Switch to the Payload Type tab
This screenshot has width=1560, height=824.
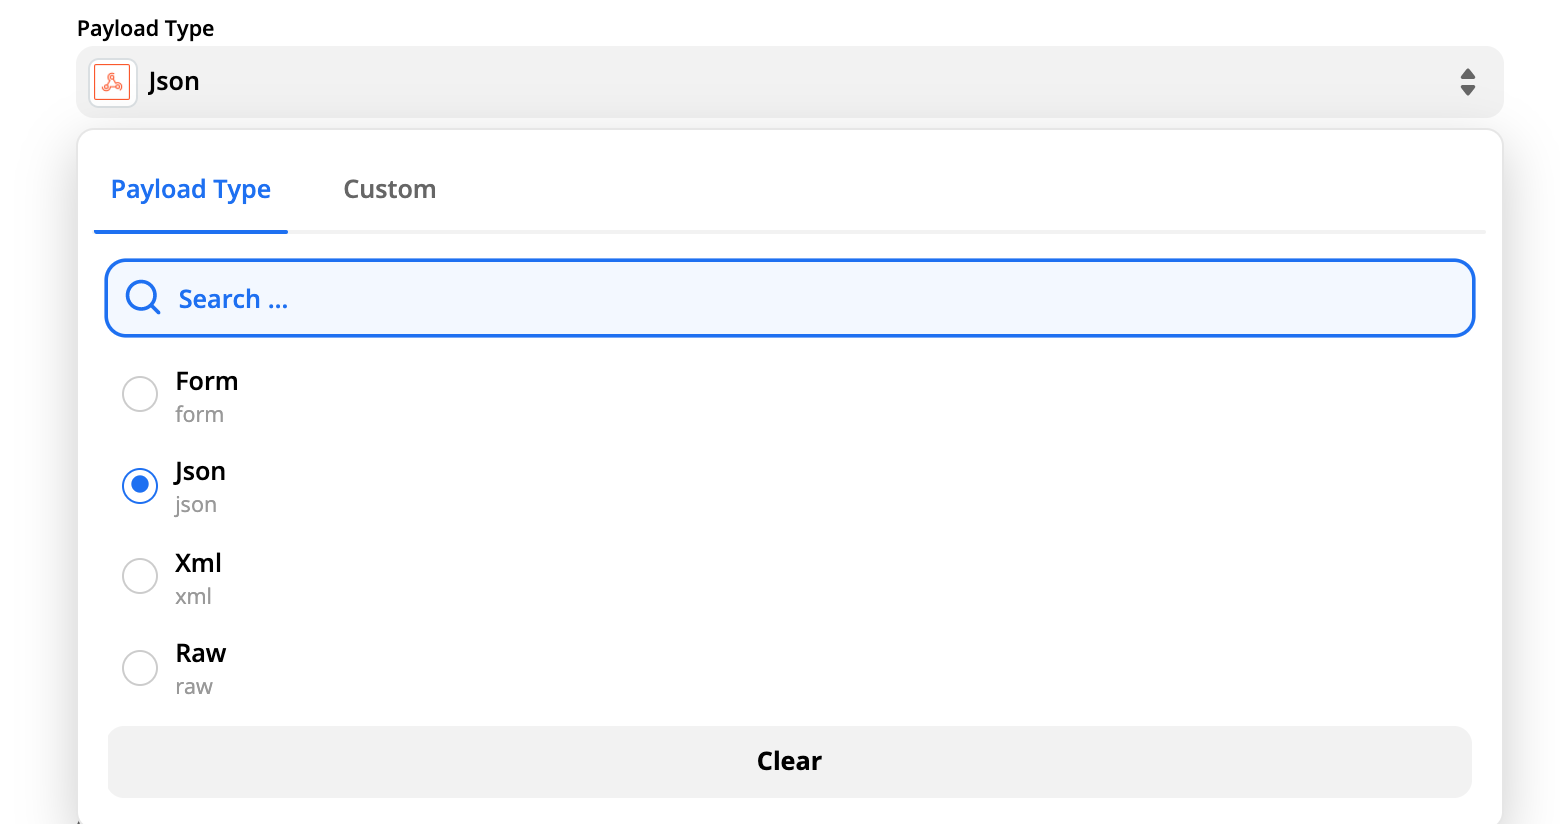(191, 189)
